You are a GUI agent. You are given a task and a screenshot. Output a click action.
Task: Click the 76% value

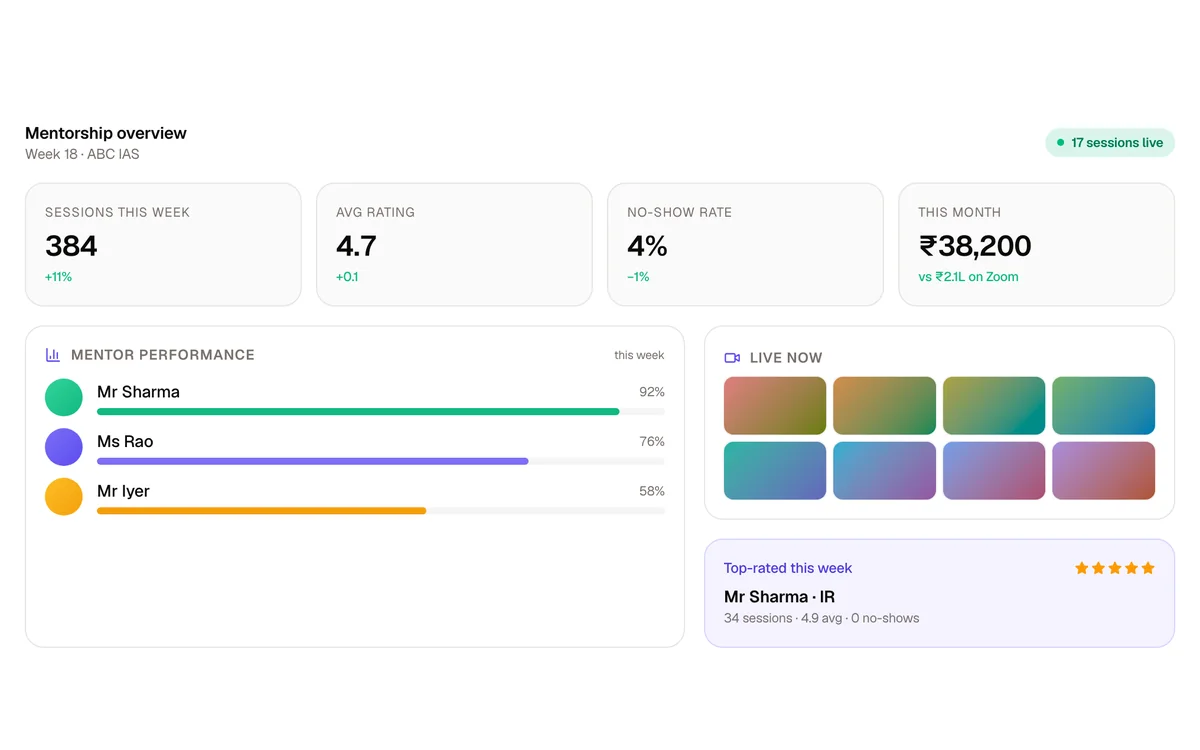pyautogui.click(x=652, y=442)
